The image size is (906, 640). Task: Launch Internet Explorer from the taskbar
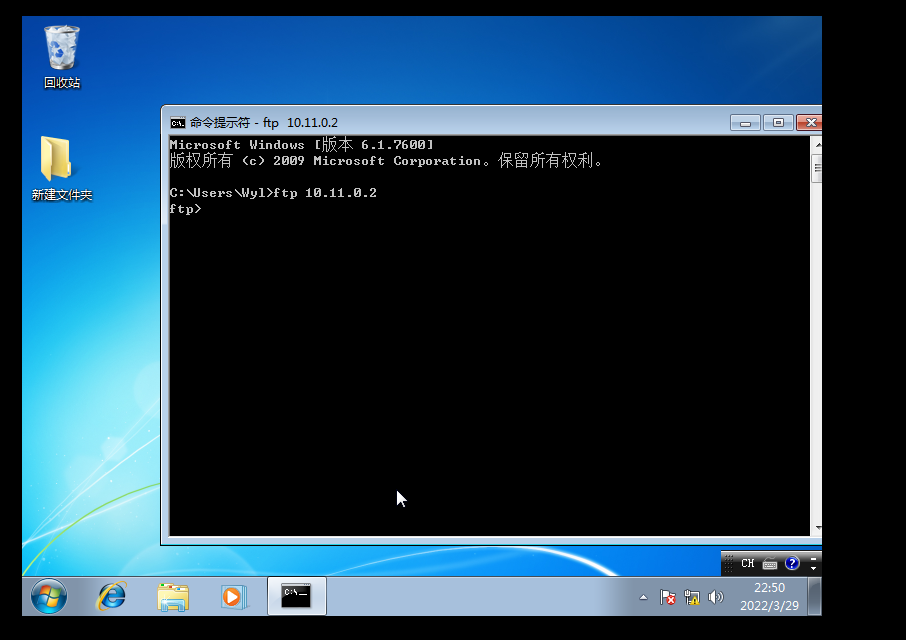pyautogui.click(x=111, y=596)
